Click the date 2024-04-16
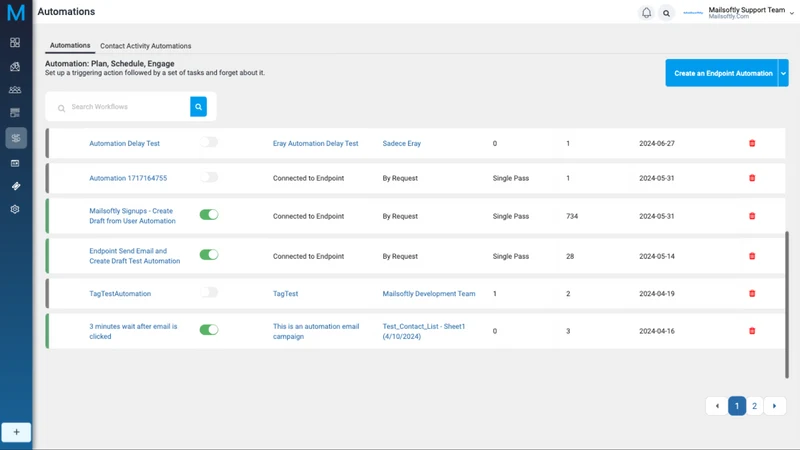This screenshot has height=450, width=800. tap(657, 331)
